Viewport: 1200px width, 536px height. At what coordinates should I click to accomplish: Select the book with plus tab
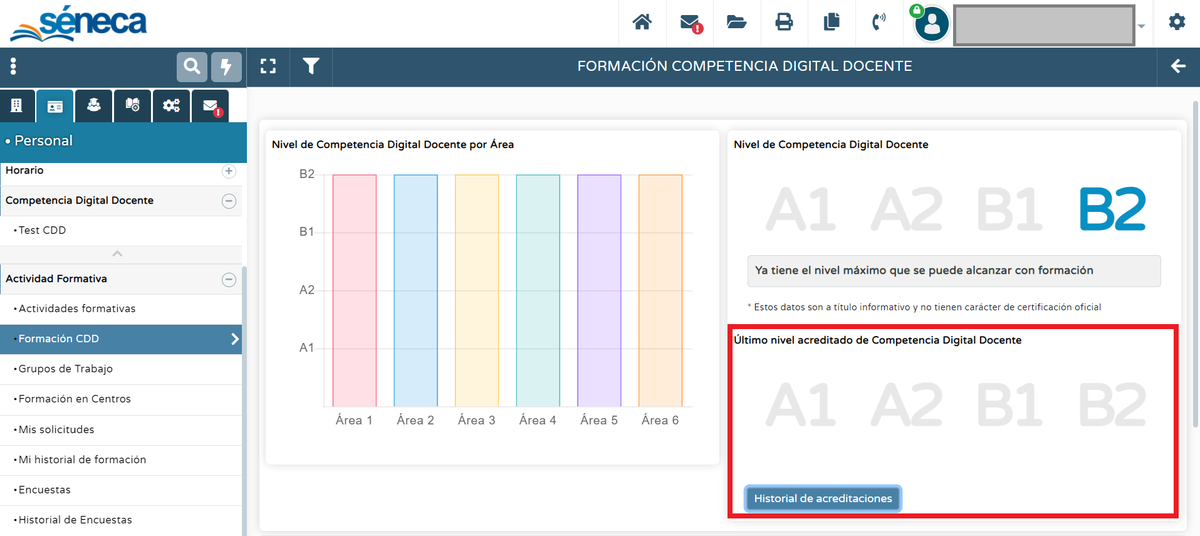coord(133,105)
